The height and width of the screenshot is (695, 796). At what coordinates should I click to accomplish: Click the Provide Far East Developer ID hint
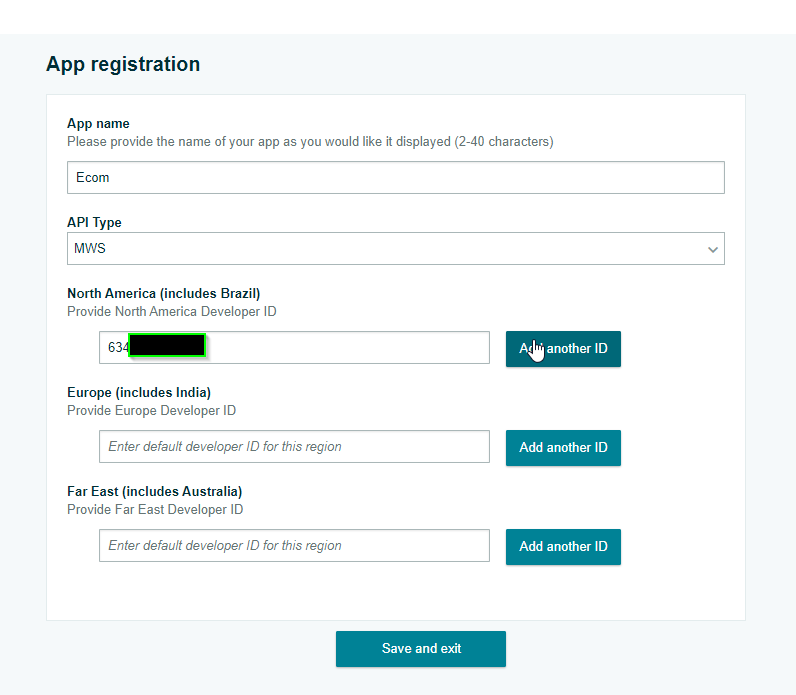155,509
